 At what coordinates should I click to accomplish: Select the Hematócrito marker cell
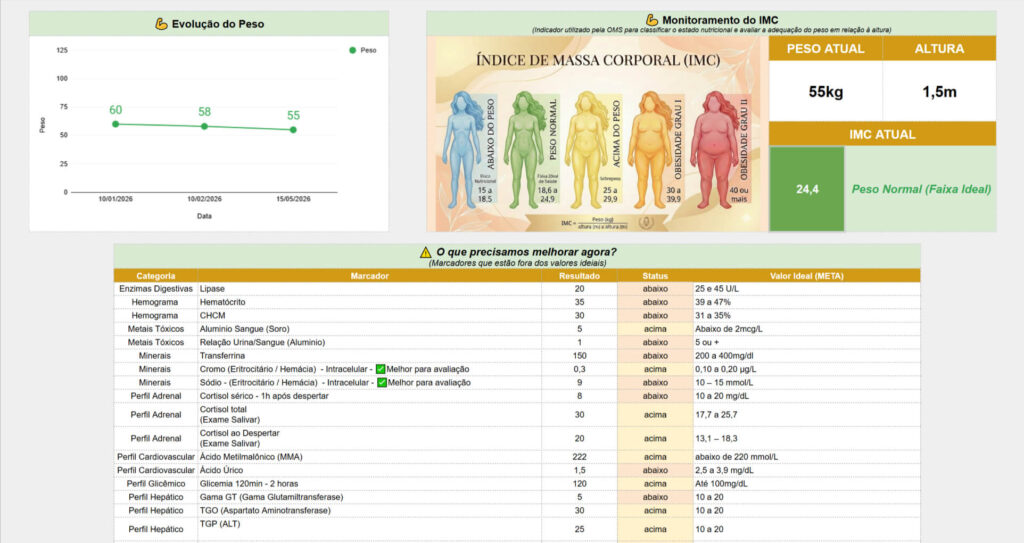(x=370, y=302)
